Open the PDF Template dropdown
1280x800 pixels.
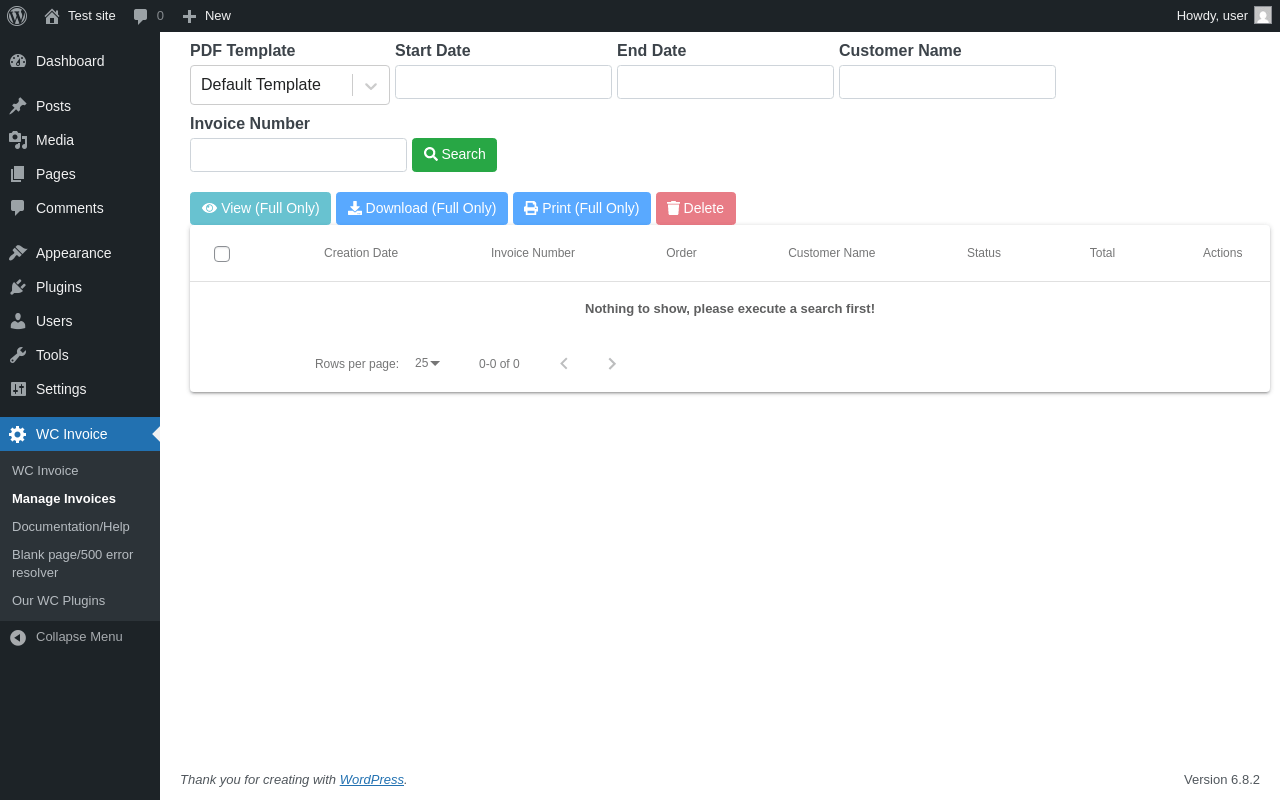[x=290, y=85]
